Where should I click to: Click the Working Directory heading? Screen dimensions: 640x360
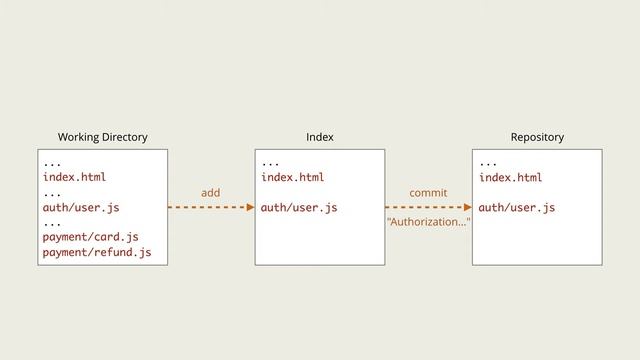(x=102, y=137)
